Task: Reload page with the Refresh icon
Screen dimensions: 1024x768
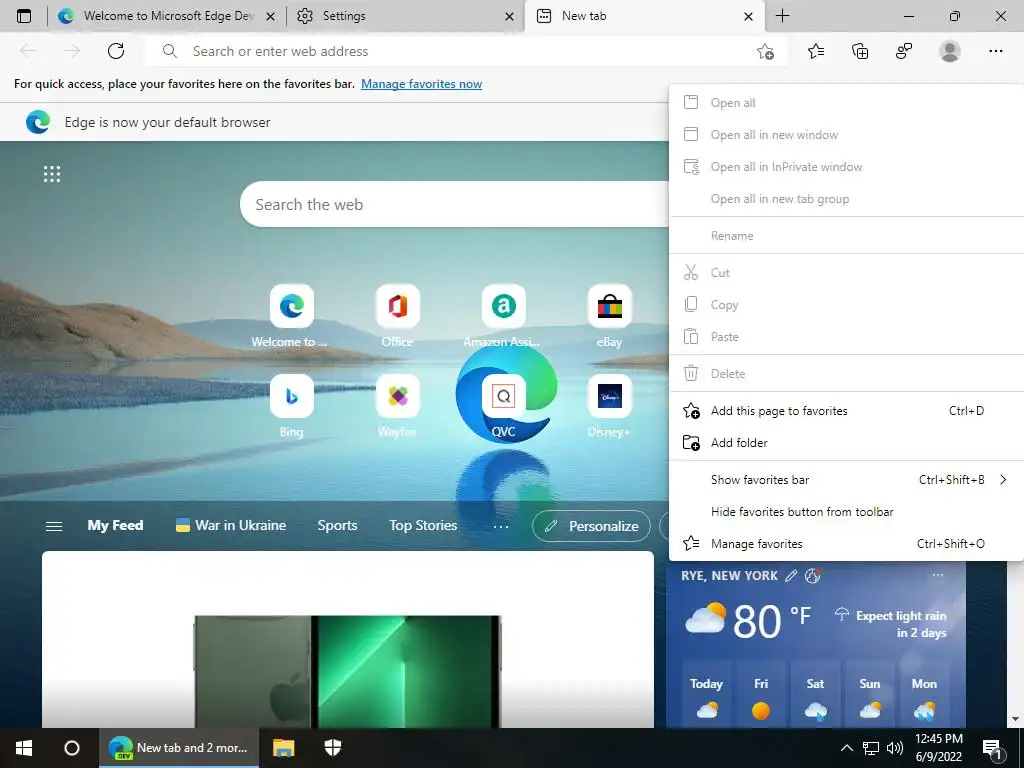Action: pyautogui.click(x=116, y=51)
